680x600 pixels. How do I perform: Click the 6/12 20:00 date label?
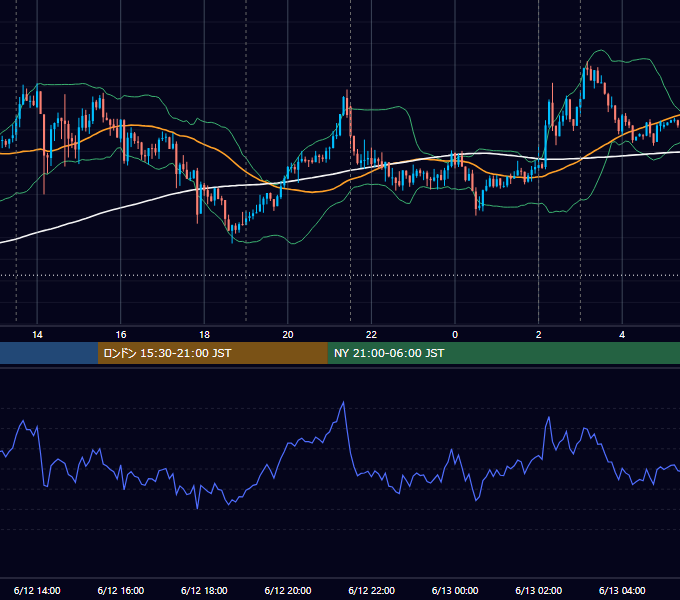tap(288, 590)
